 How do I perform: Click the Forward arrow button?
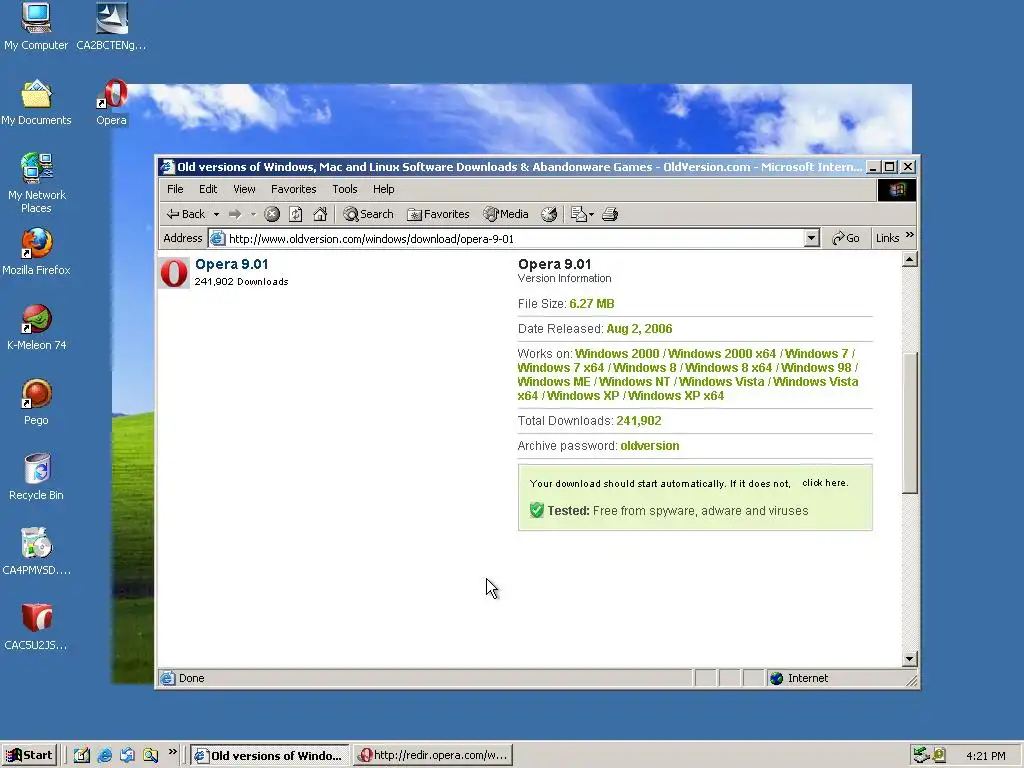pyautogui.click(x=235, y=214)
